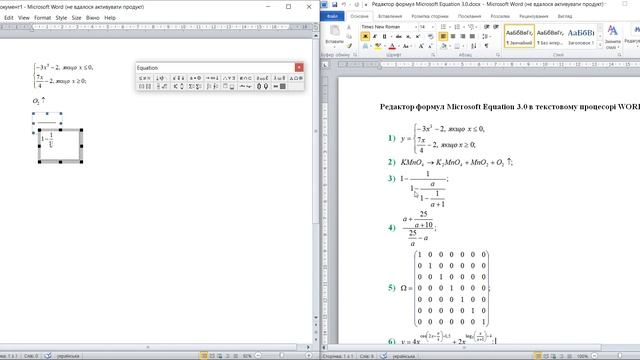Select Heading 1 style in gallery
This screenshot has width=640, height=360.
(581, 36)
